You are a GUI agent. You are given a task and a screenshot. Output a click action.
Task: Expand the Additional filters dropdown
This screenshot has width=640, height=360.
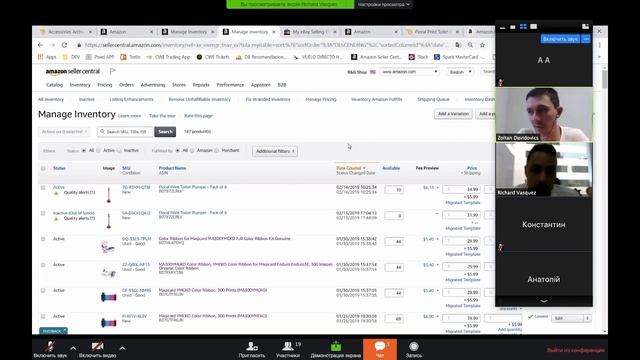click(275, 151)
